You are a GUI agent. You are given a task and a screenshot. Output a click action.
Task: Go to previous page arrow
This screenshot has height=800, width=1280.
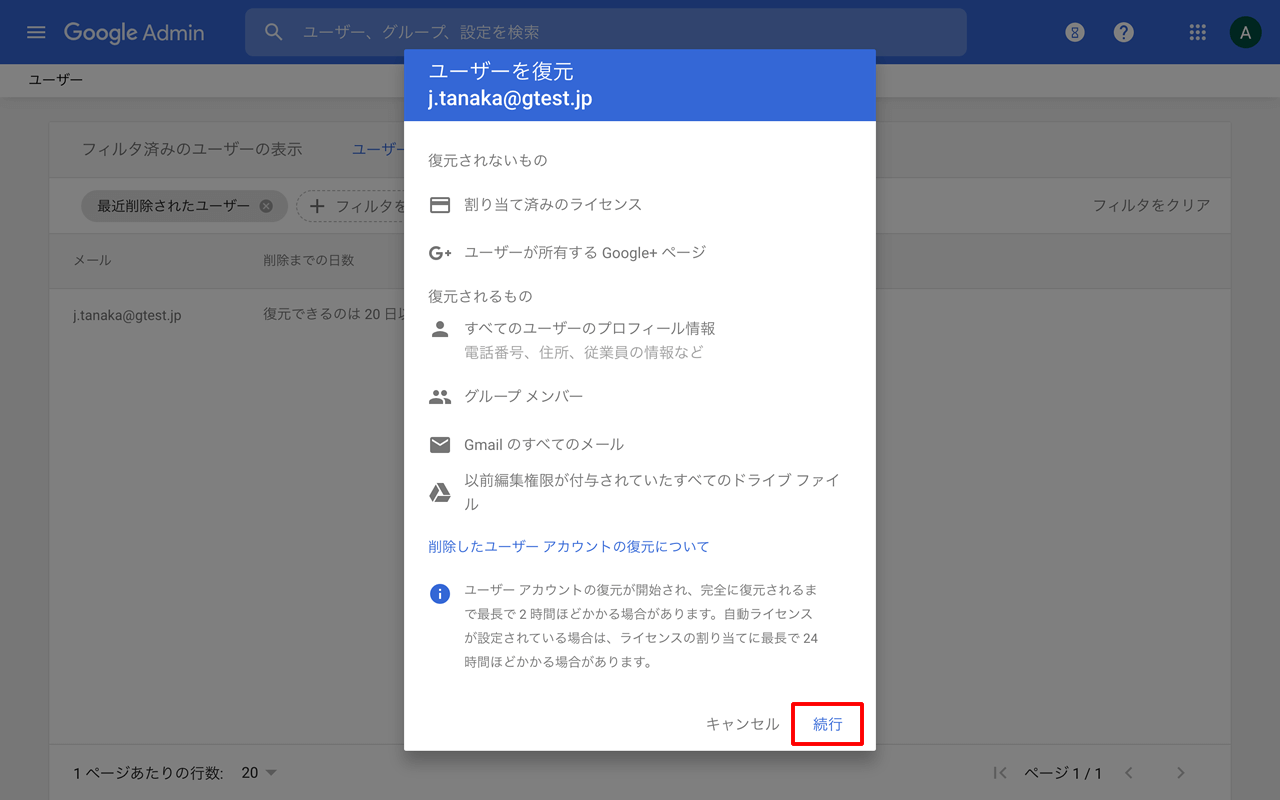(1129, 773)
